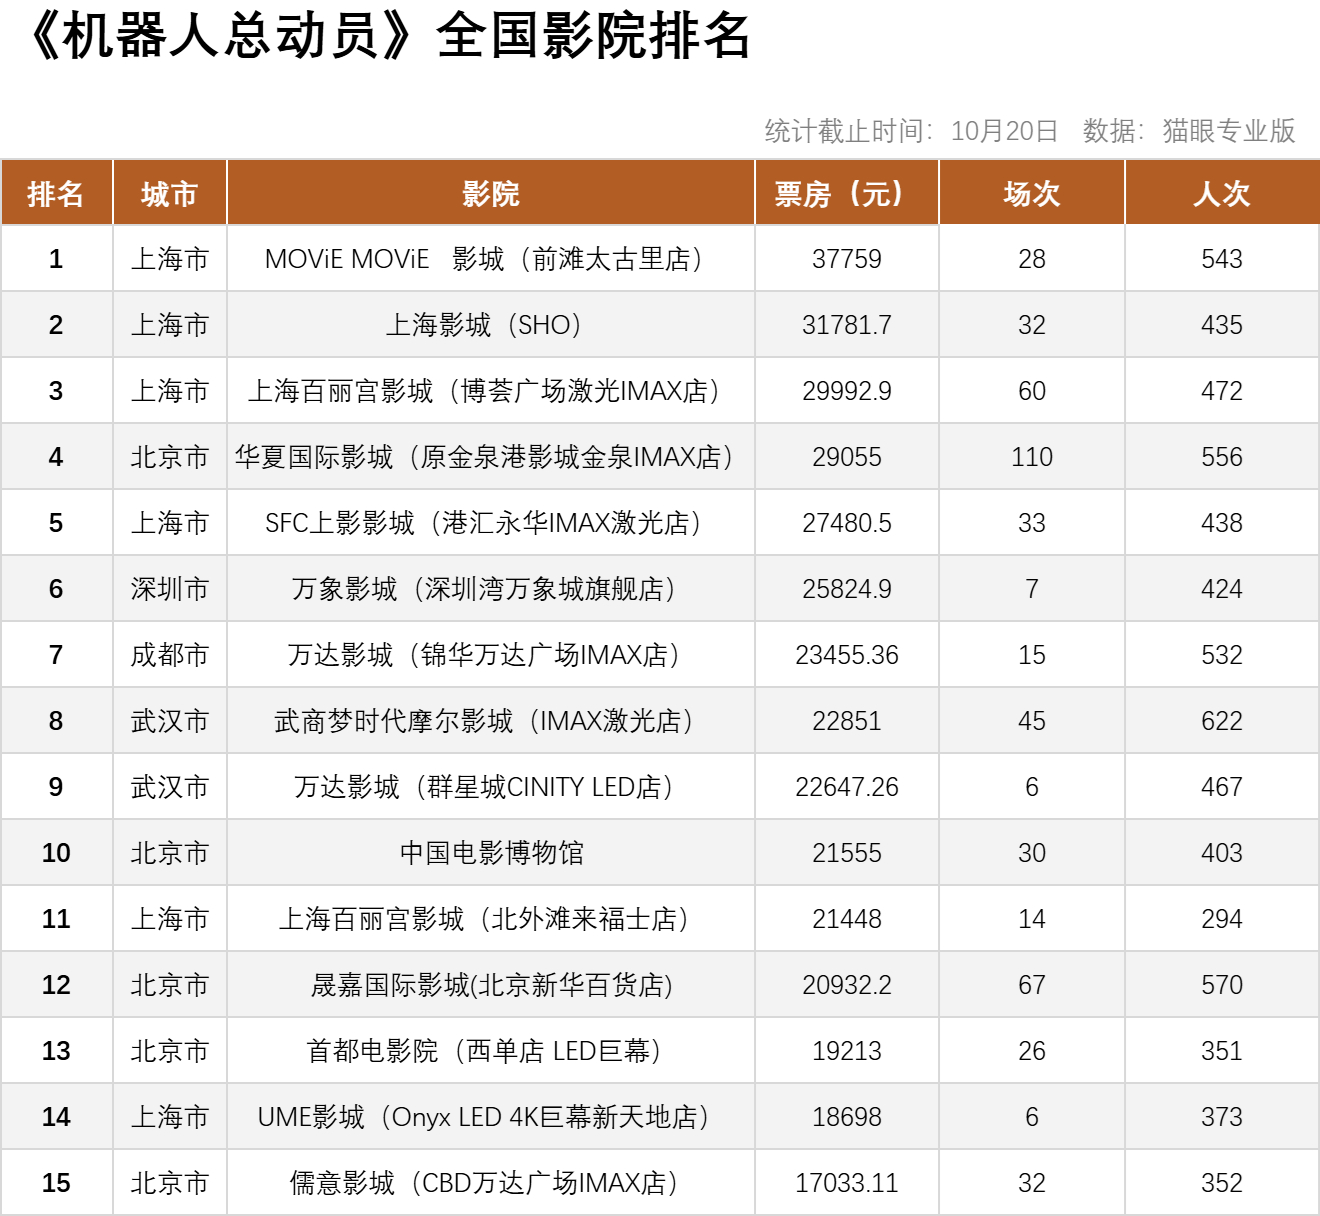Click the 排名 column header
Viewport: 1320px width, 1216px height.
[x=56, y=193]
